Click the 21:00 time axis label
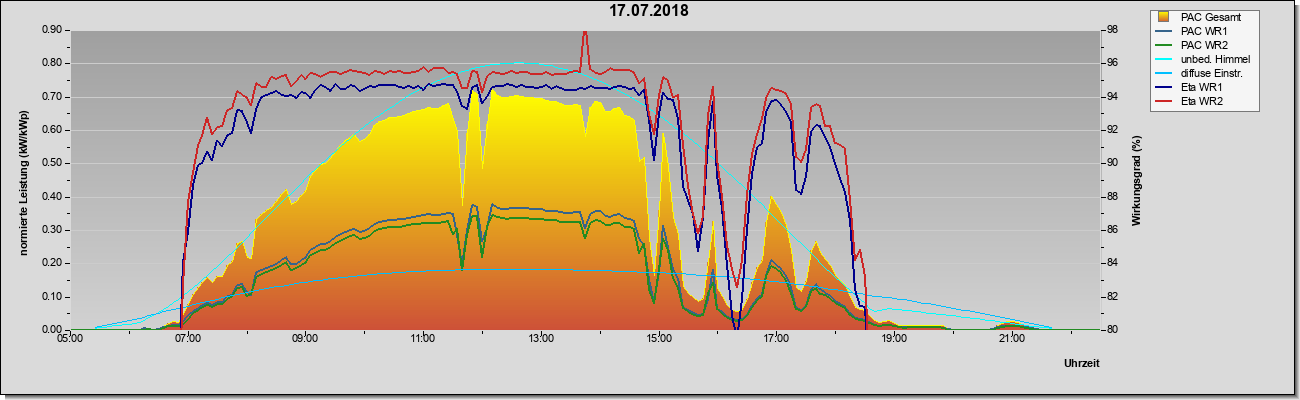This screenshot has width=1300, height=400. point(1011,340)
